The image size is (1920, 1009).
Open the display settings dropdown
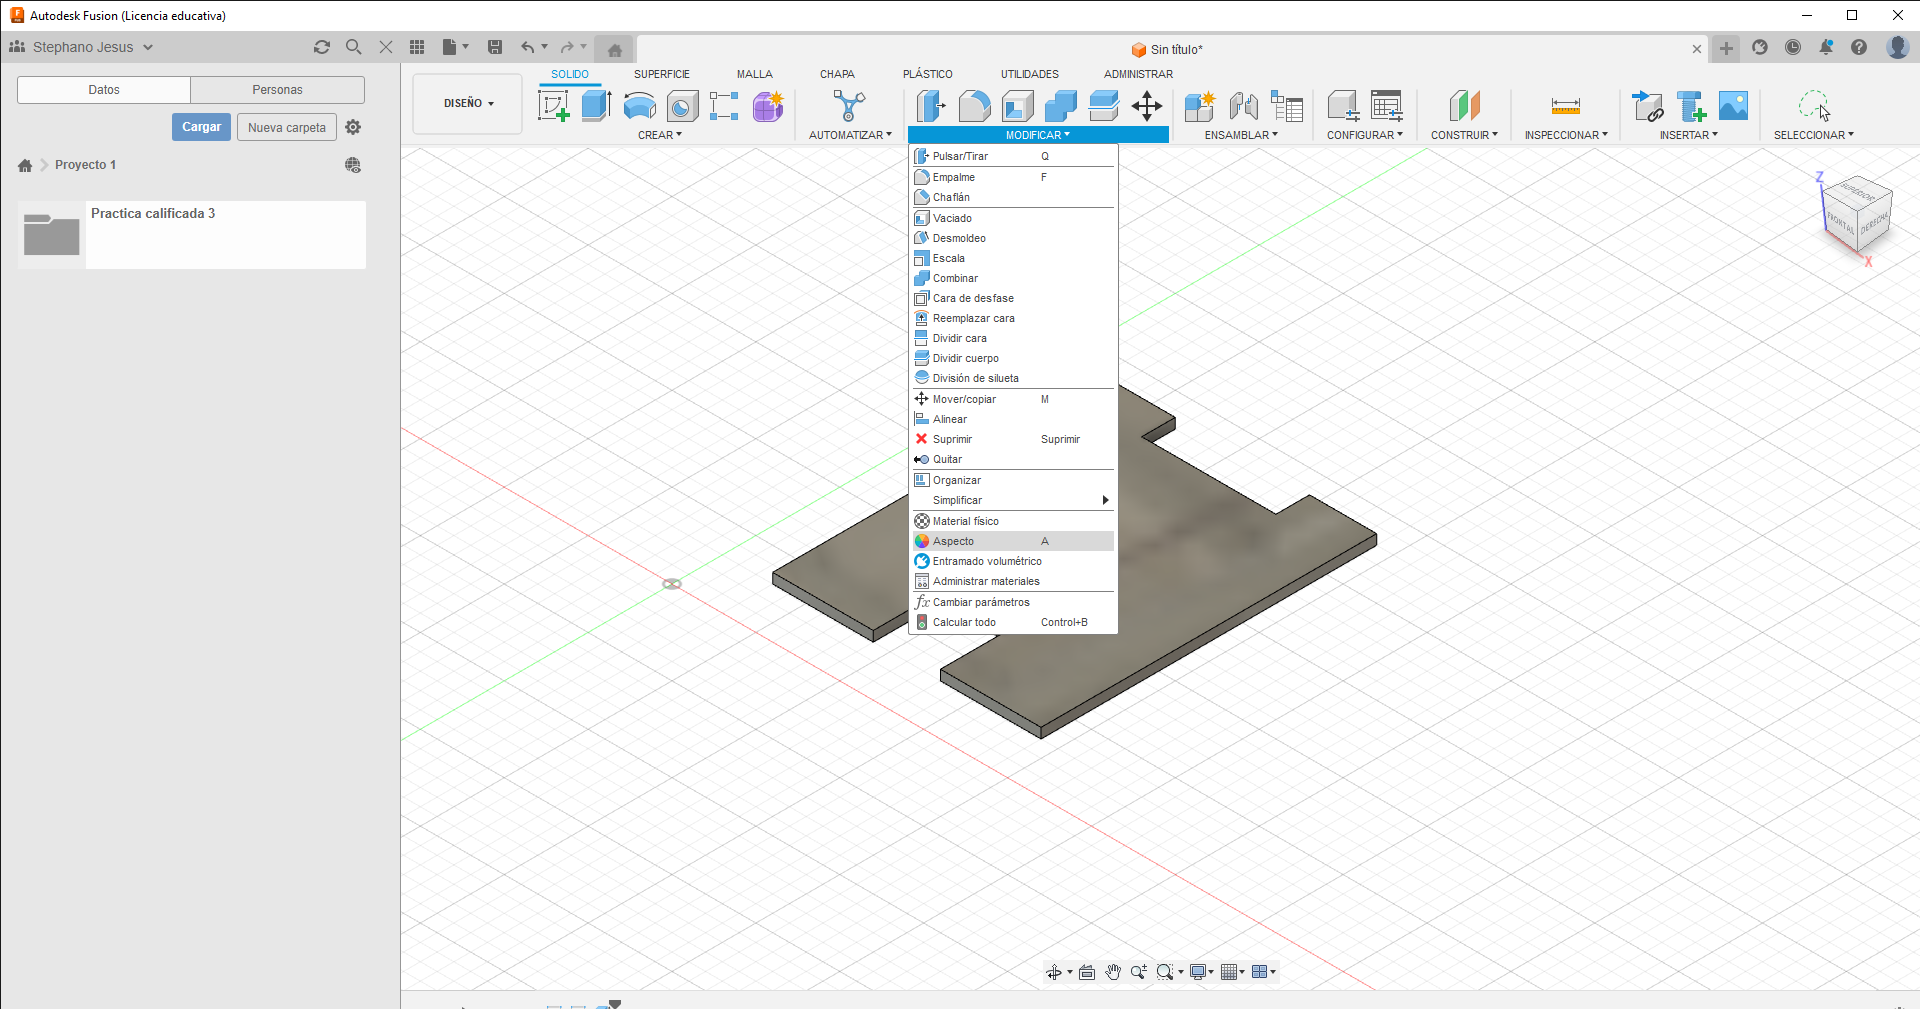[x=1201, y=972]
